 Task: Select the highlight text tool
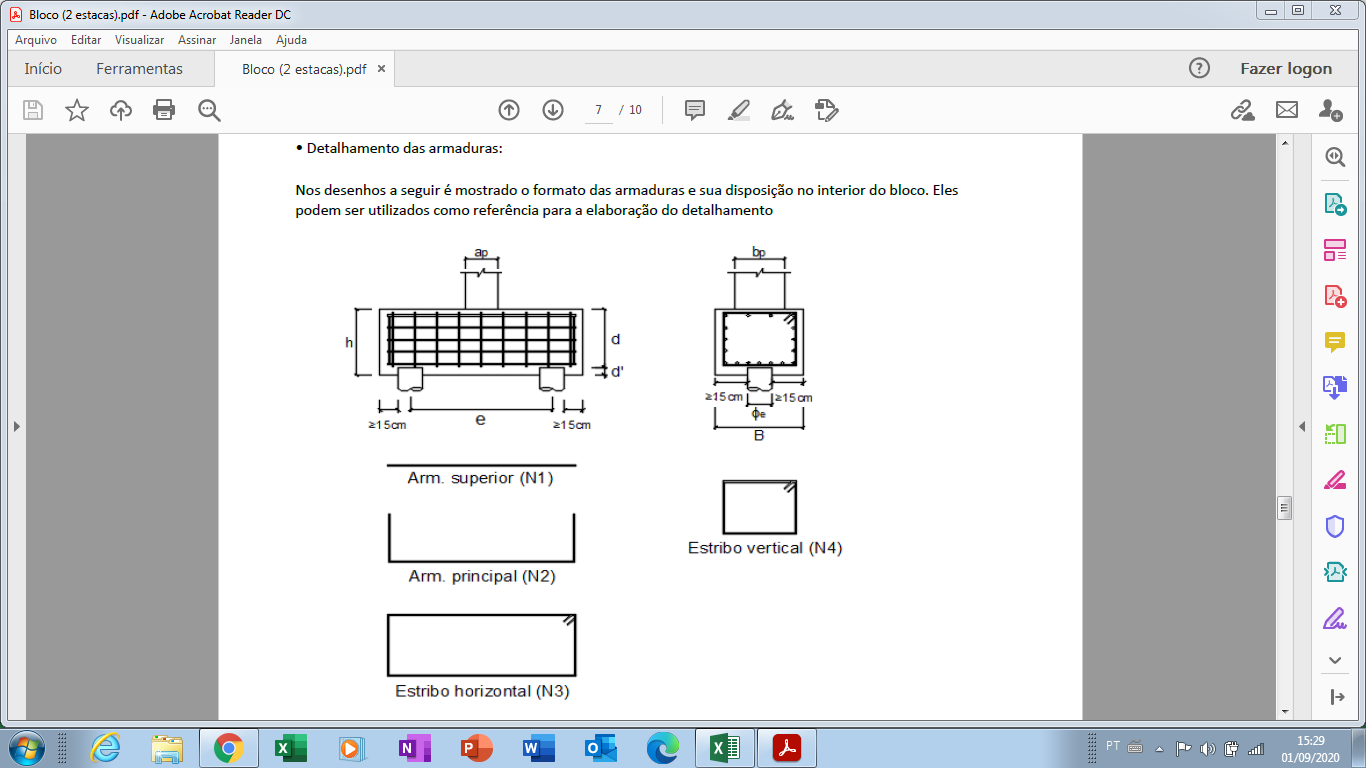click(739, 110)
